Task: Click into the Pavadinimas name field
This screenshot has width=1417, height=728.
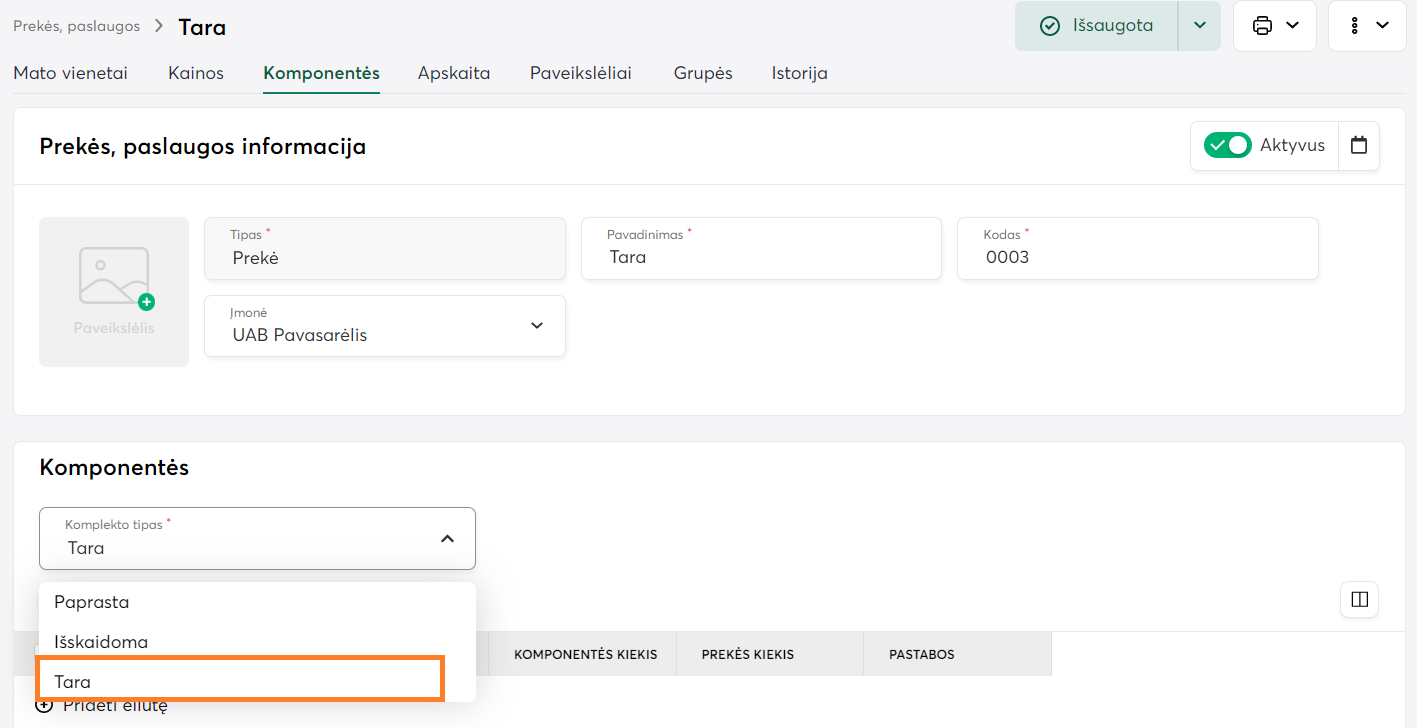Action: pyautogui.click(x=761, y=257)
